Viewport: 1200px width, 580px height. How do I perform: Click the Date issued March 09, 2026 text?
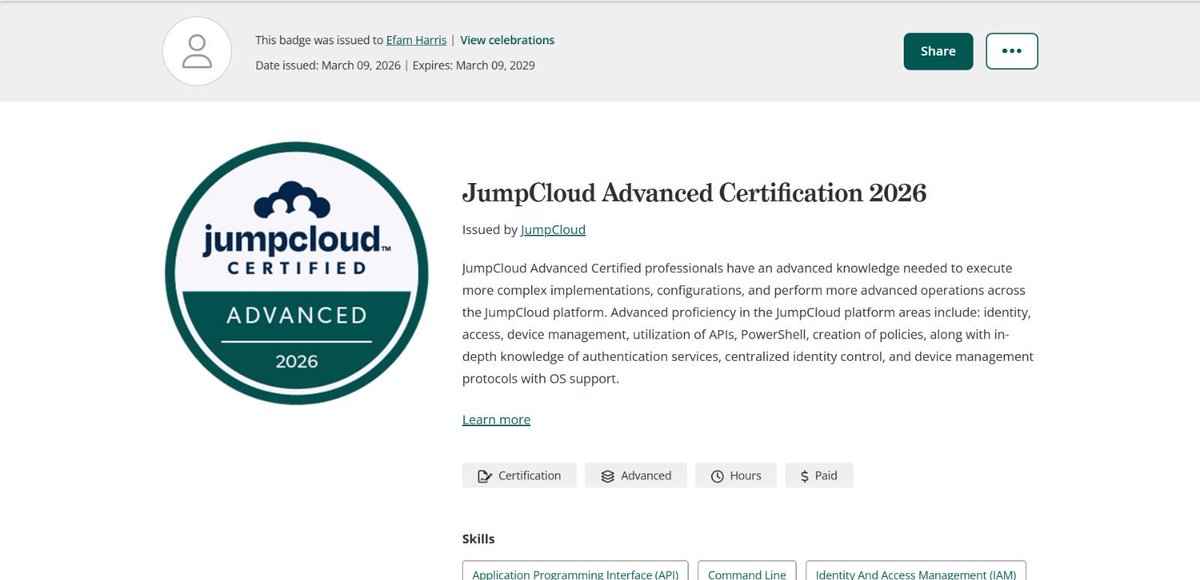click(x=327, y=65)
